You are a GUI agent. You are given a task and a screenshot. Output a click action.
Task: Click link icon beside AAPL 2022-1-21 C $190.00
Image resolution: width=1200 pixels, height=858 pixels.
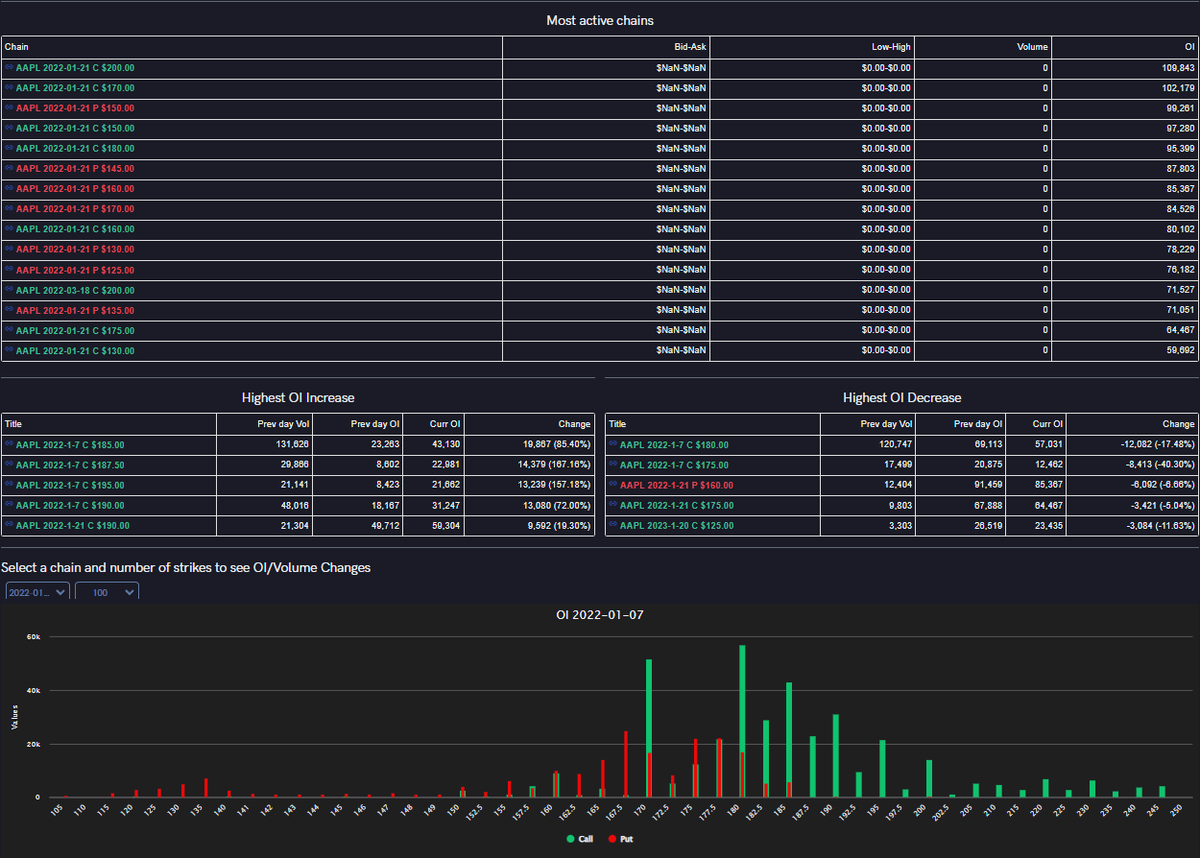(9, 525)
